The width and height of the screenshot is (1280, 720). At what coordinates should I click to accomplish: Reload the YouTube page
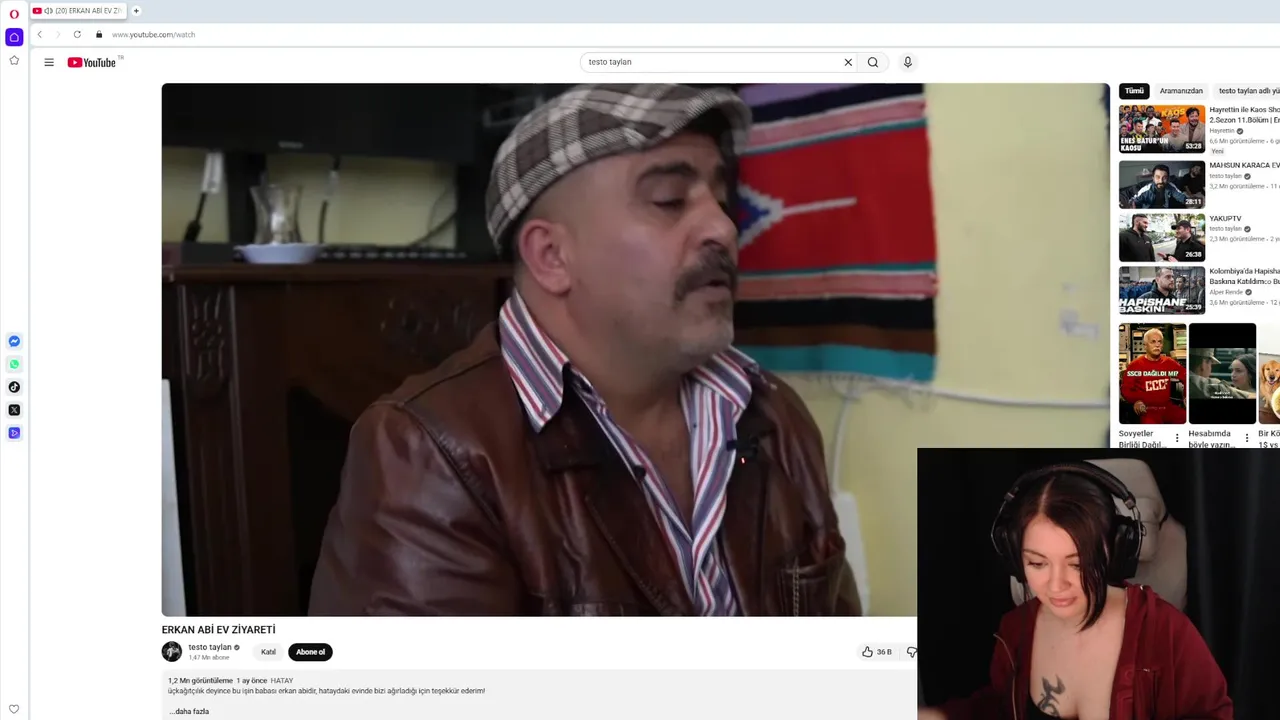point(77,34)
